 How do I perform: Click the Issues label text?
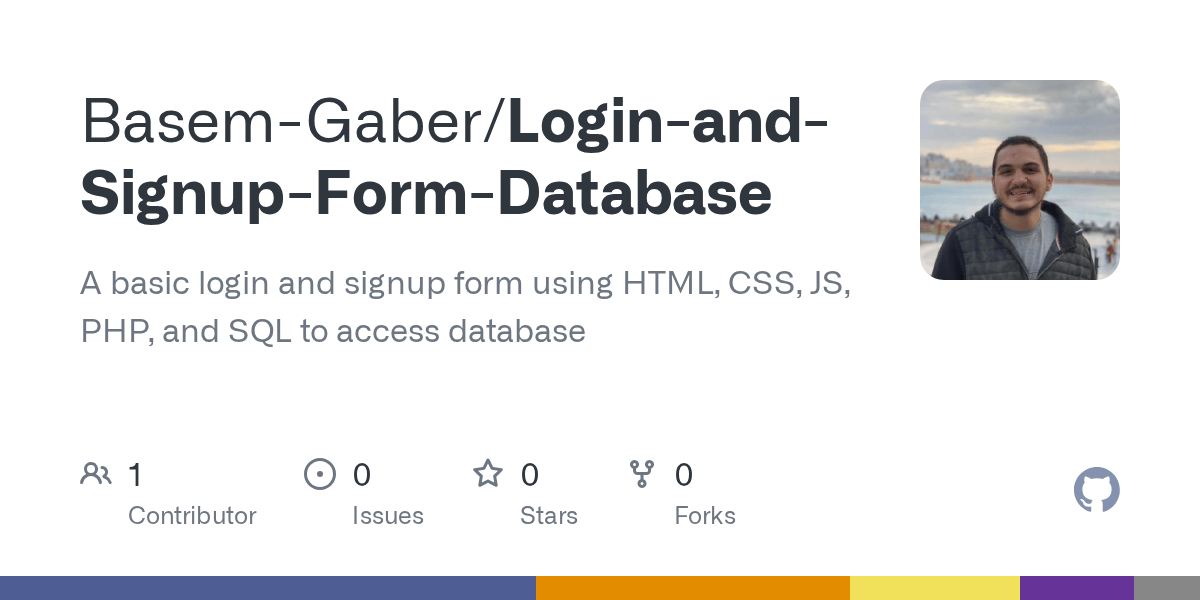[x=388, y=516]
